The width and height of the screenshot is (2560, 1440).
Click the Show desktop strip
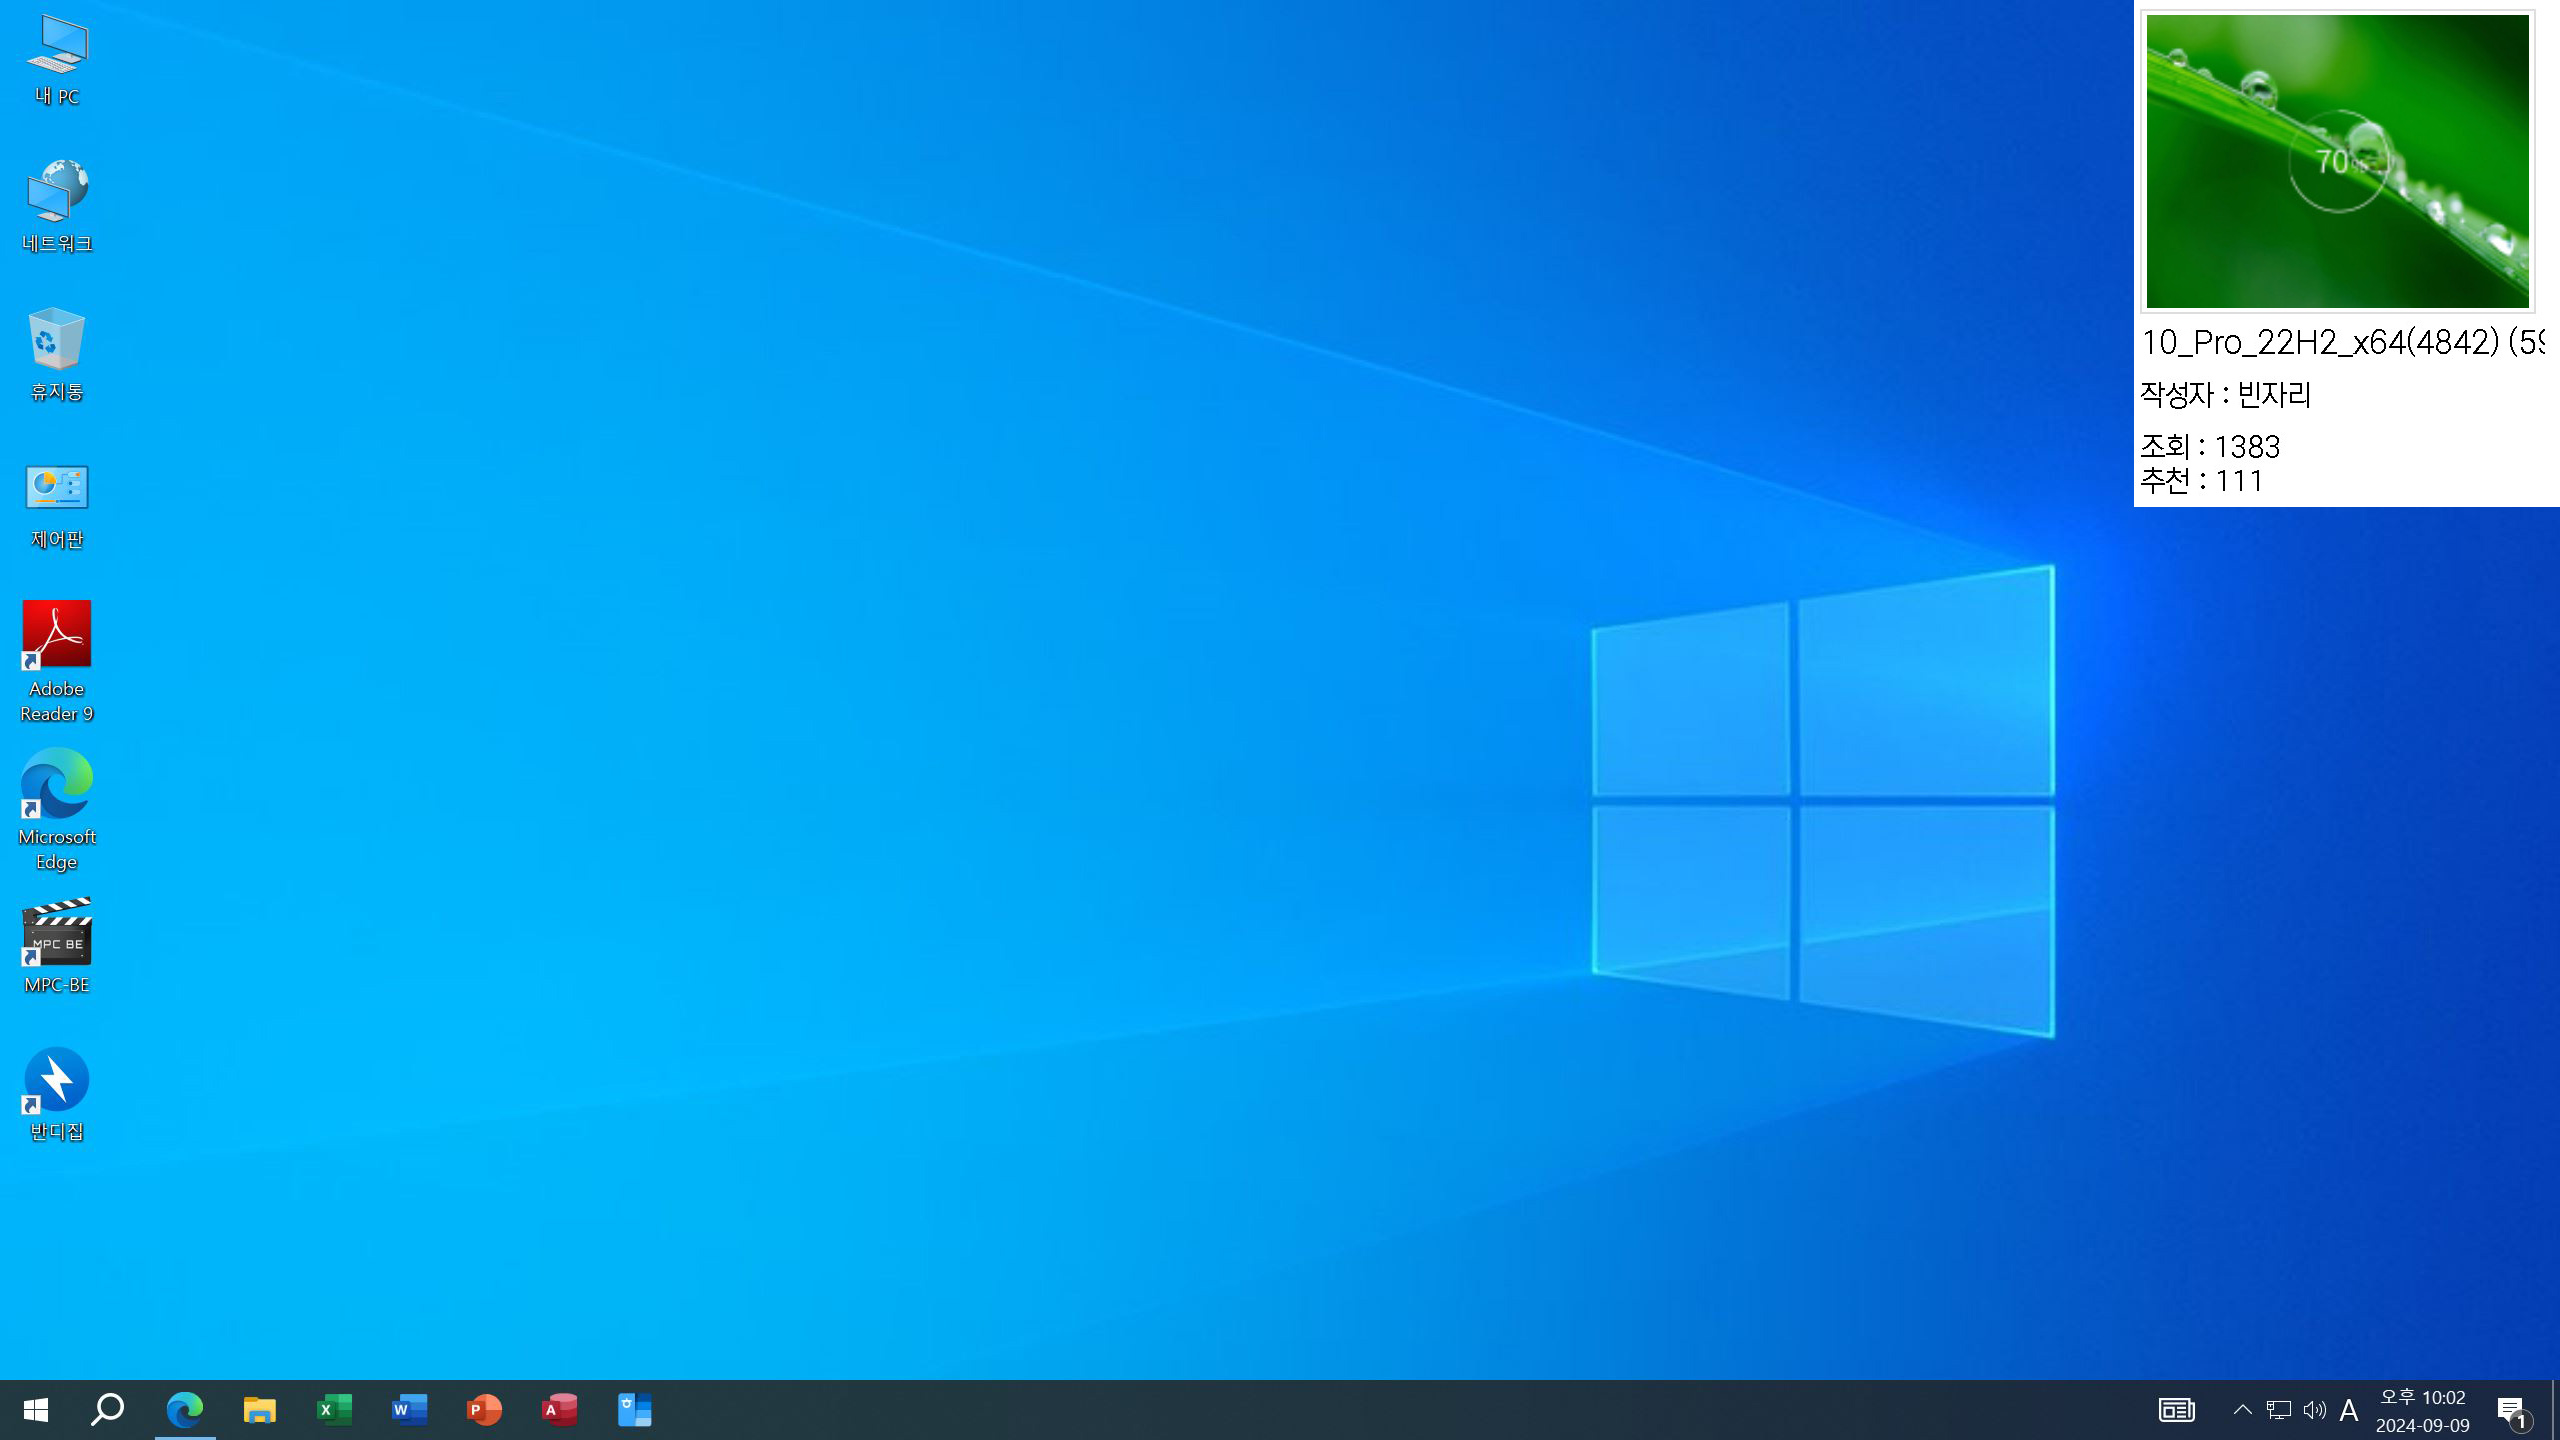point(2555,1410)
